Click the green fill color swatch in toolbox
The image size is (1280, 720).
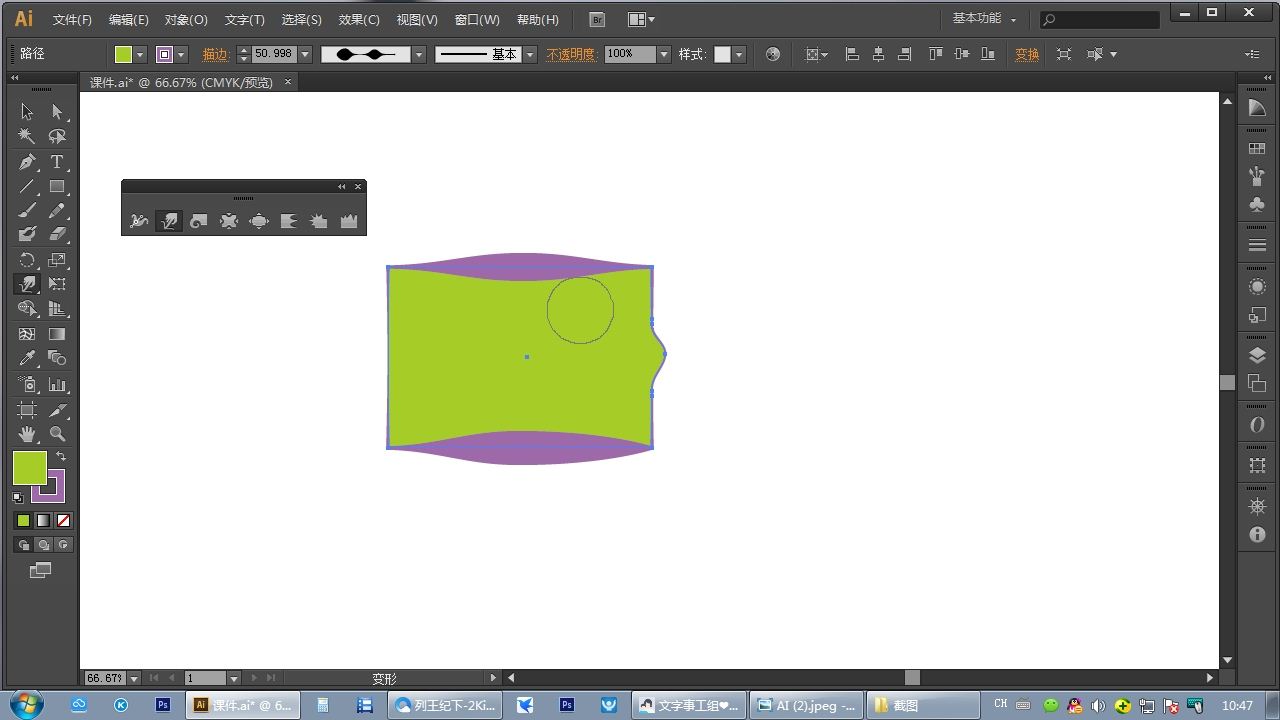(28, 467)
